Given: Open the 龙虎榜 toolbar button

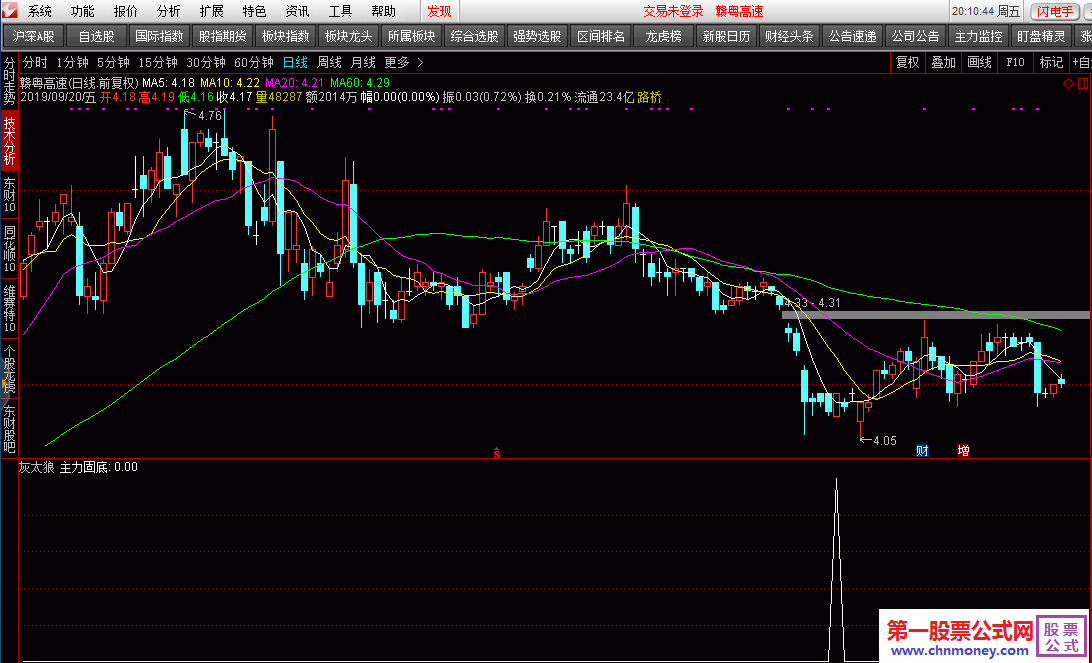Looking at the screenshot, I should click(x=663, y=36).
